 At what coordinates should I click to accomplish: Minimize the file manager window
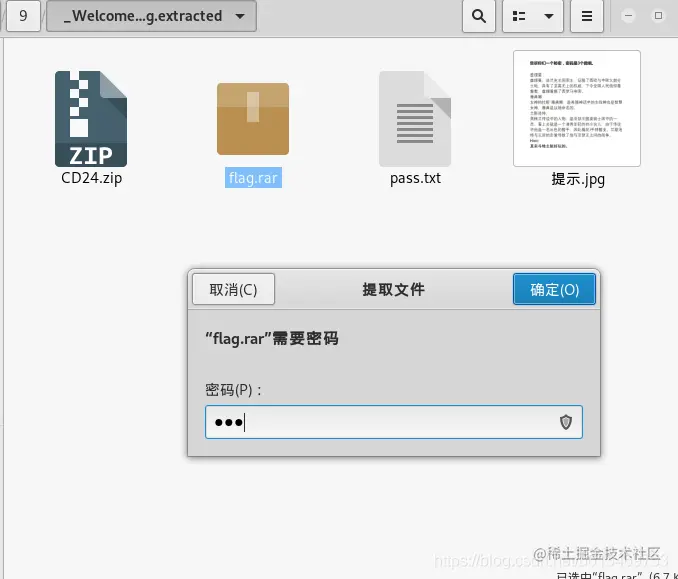click(628, 16)
